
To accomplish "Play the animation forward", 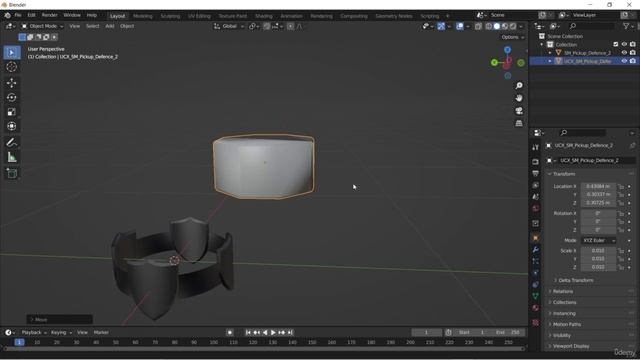I will [273, 333].
